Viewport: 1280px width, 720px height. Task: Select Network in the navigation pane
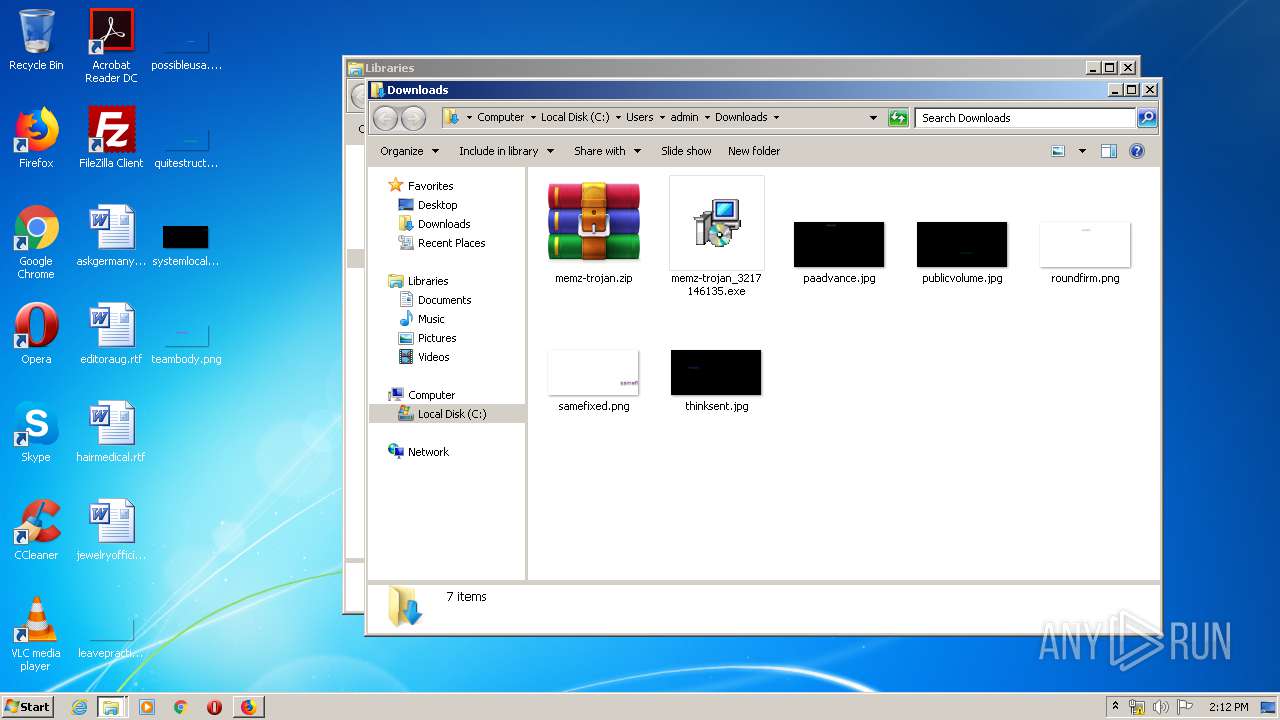click(x=428, y=452)
